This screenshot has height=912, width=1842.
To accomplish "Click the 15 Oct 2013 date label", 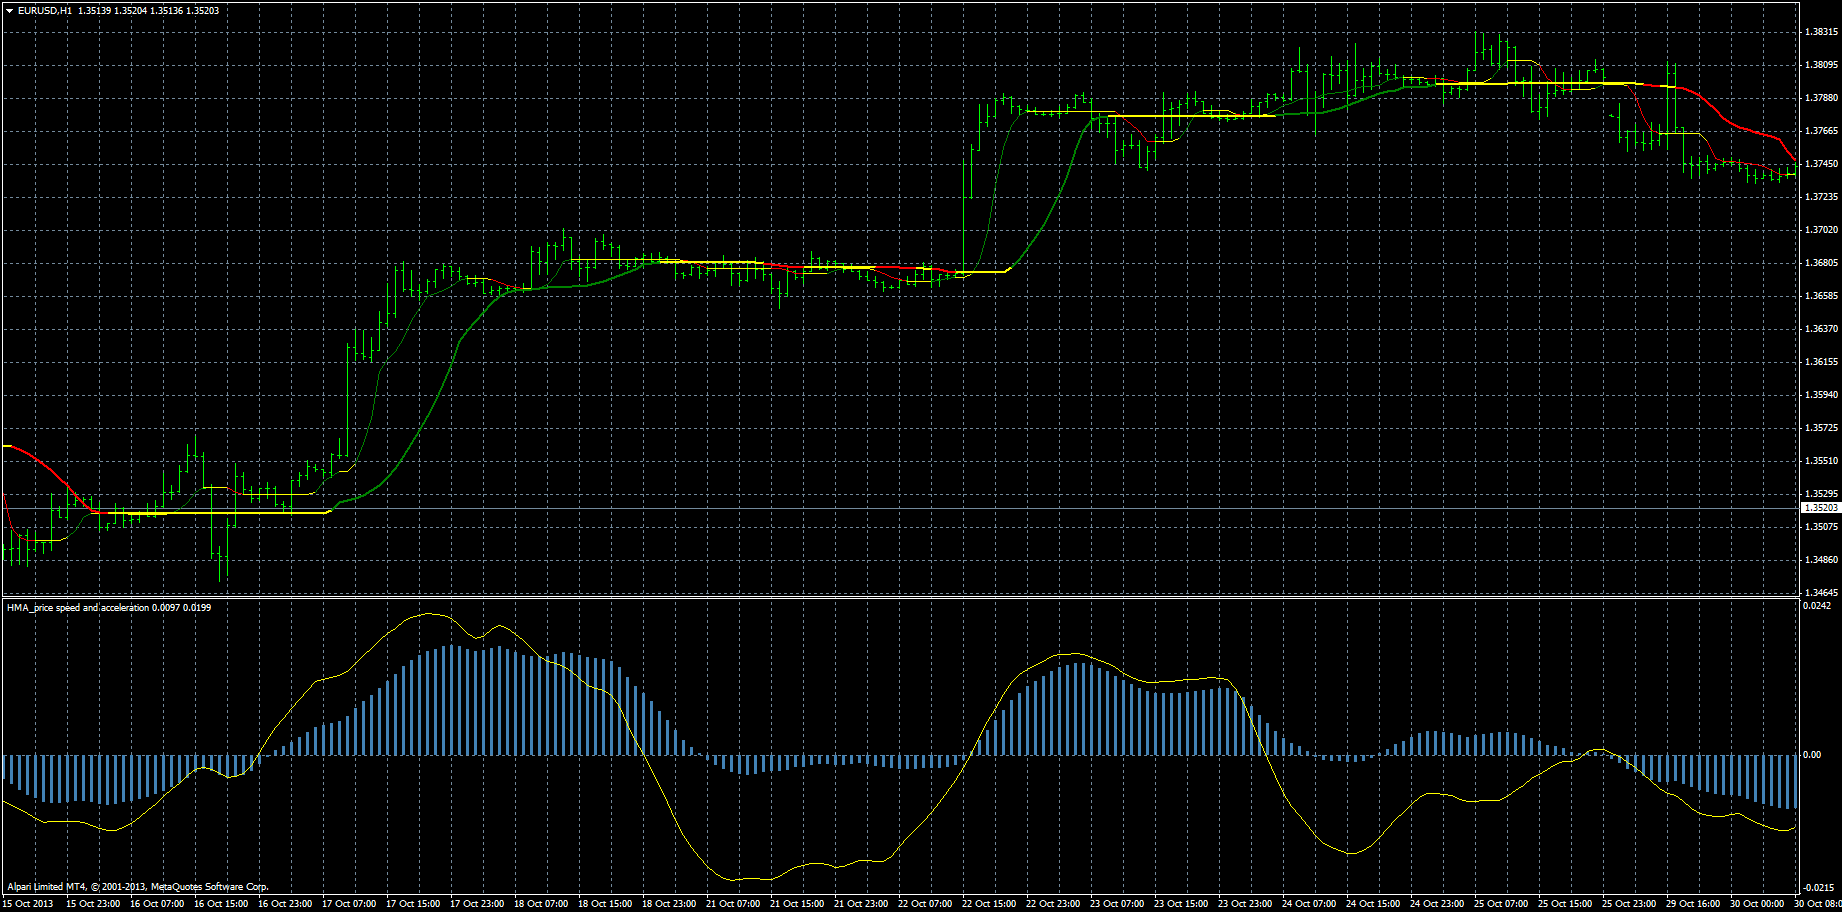I will click(x=28, y=904).
